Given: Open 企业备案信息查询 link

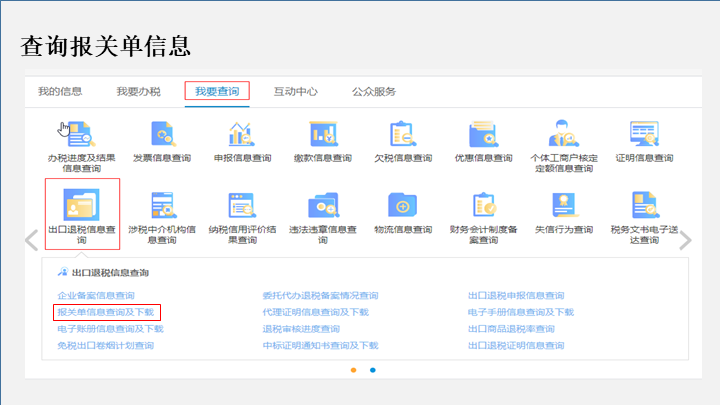Looking at the screenshot, I should (x=96, y=295).
